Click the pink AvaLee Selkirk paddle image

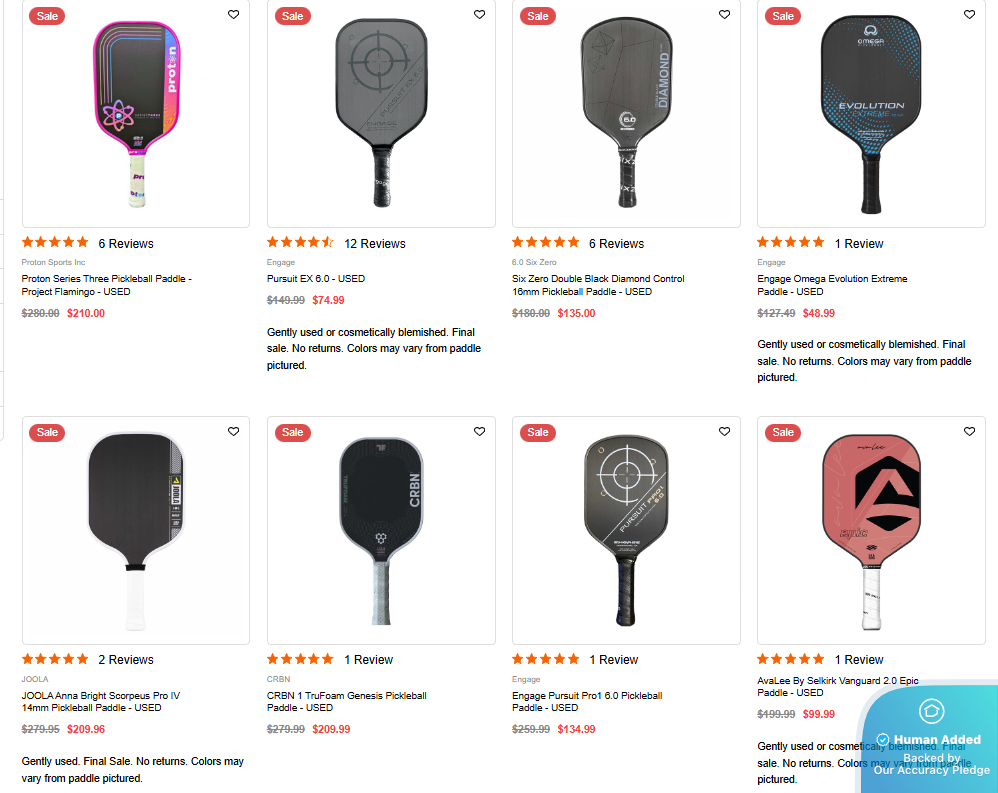point(870,530)
